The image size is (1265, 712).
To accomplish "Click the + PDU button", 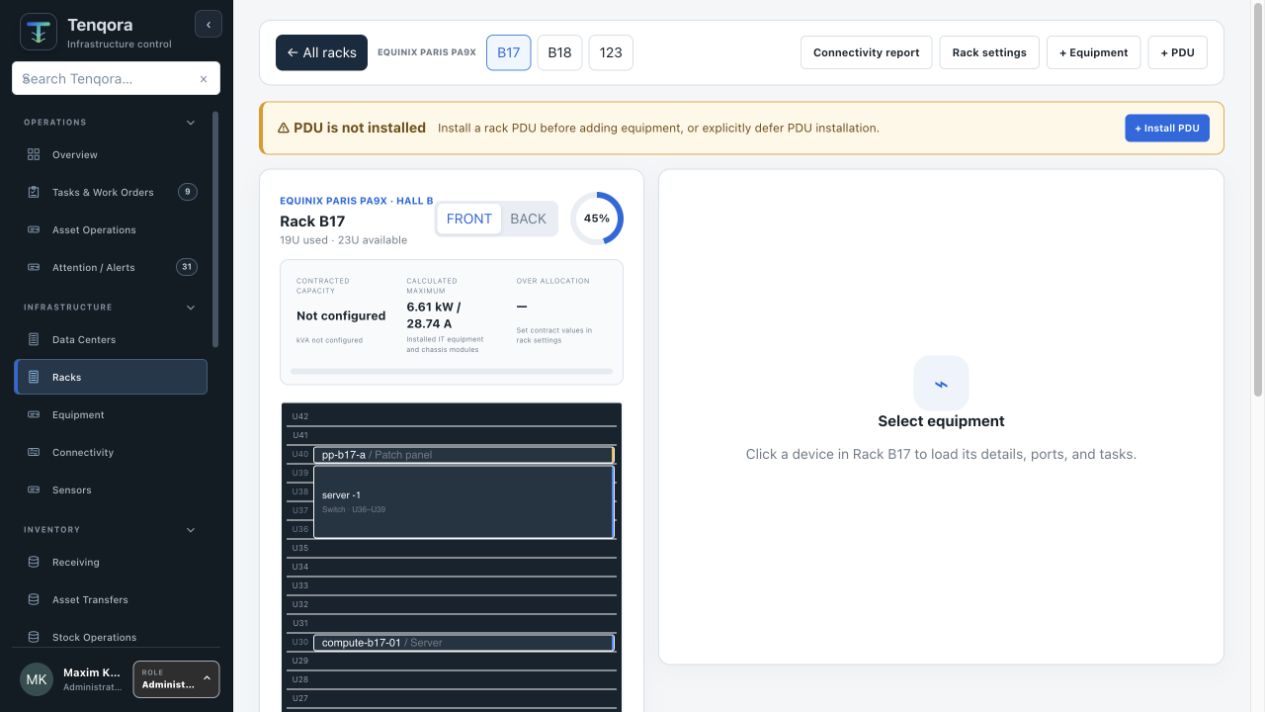I will [1177, 53].
